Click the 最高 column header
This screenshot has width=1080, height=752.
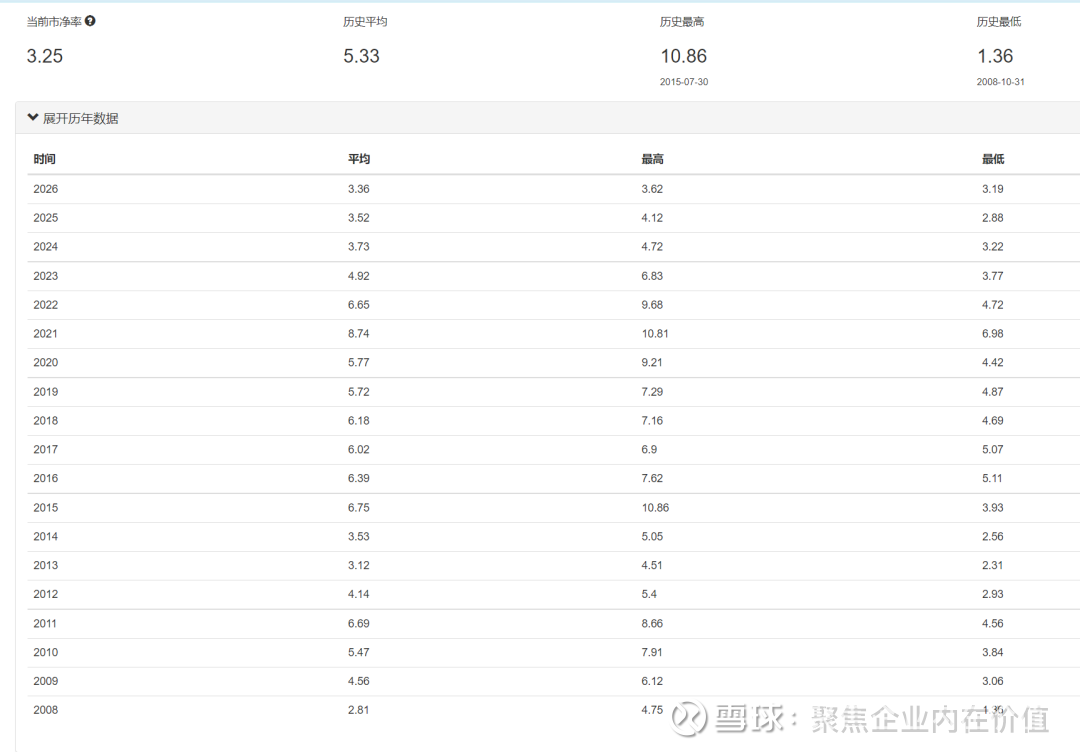click(653, 159)
